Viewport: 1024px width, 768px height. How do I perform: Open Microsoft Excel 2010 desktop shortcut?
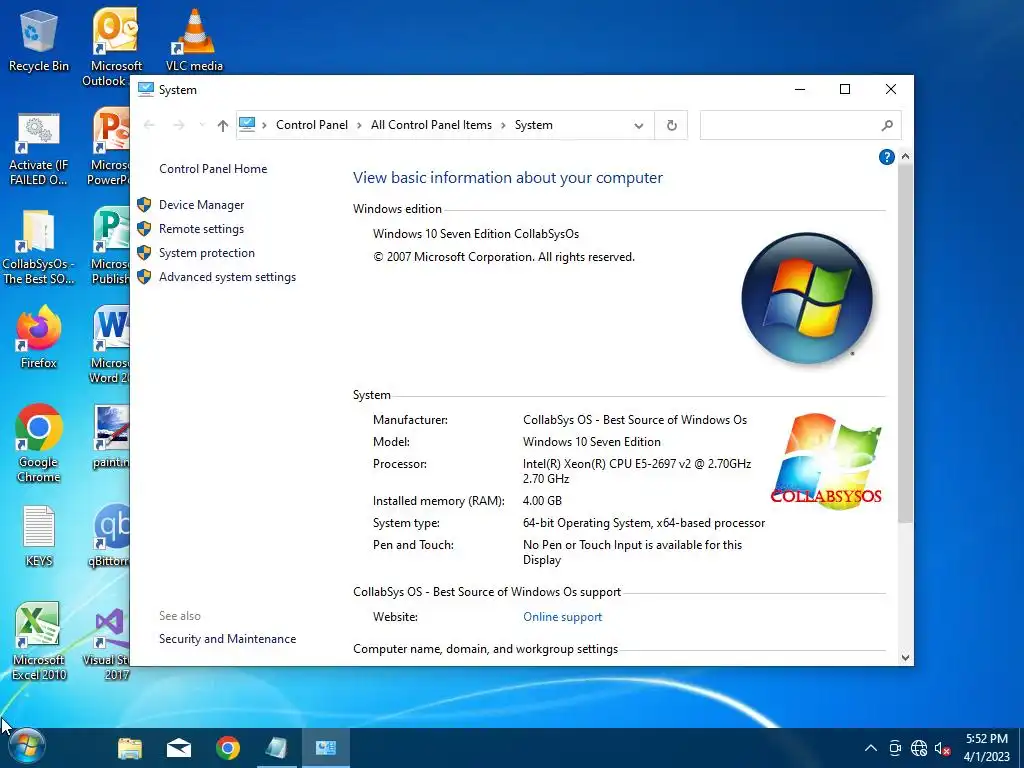[38, 641]
